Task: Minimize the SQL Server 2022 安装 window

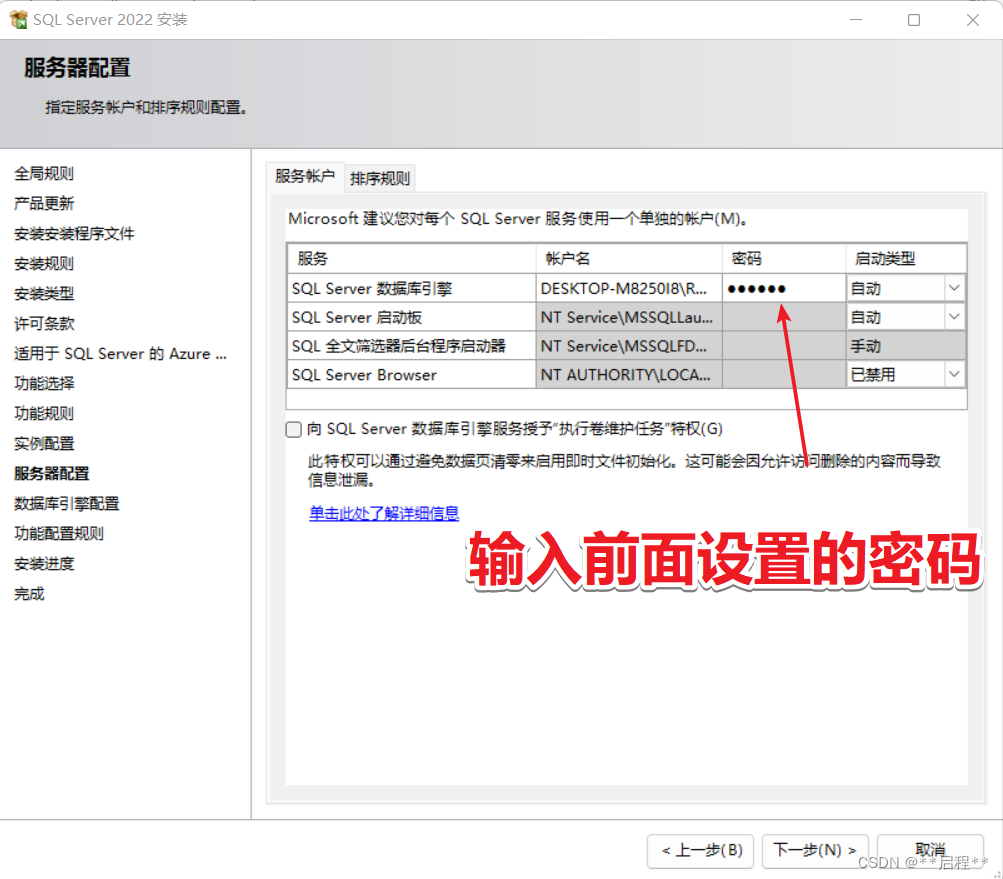Action: pyautogui.click(x=856, y=20)
